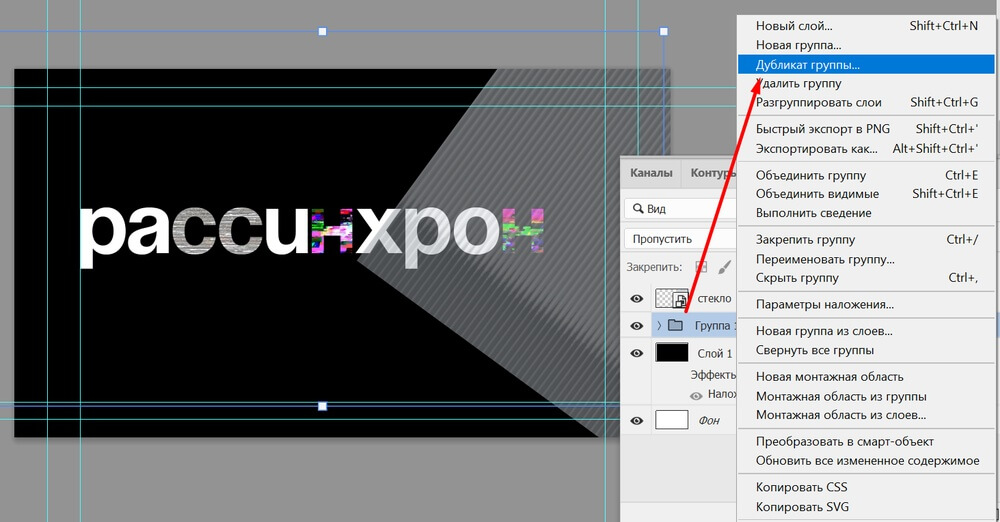Expand the Группа 1 group chevron
The image size is (1000, 522).
659,325
